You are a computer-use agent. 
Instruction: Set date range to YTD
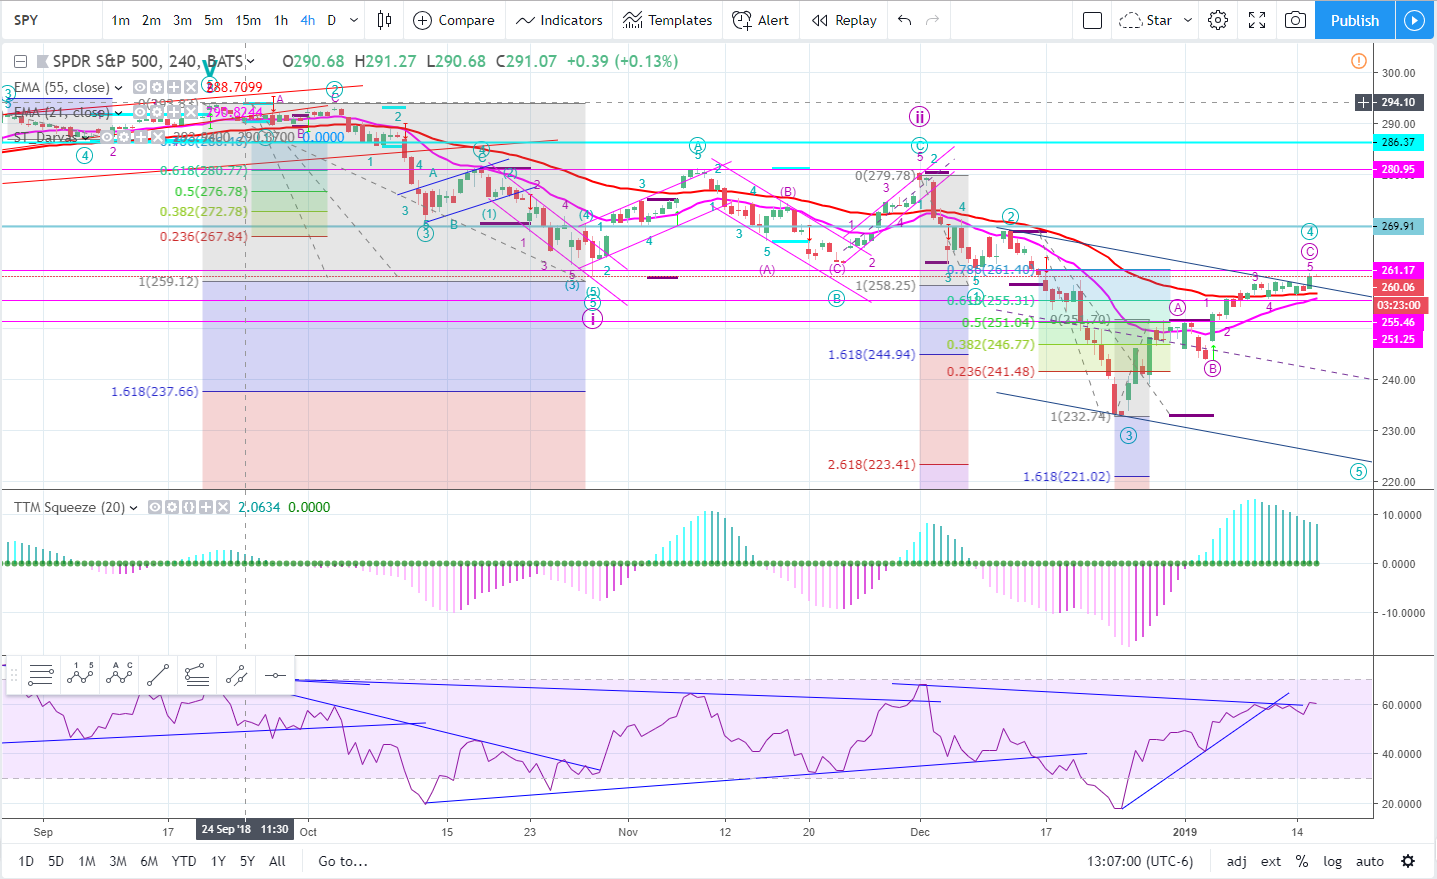click(x=184, y=861)
